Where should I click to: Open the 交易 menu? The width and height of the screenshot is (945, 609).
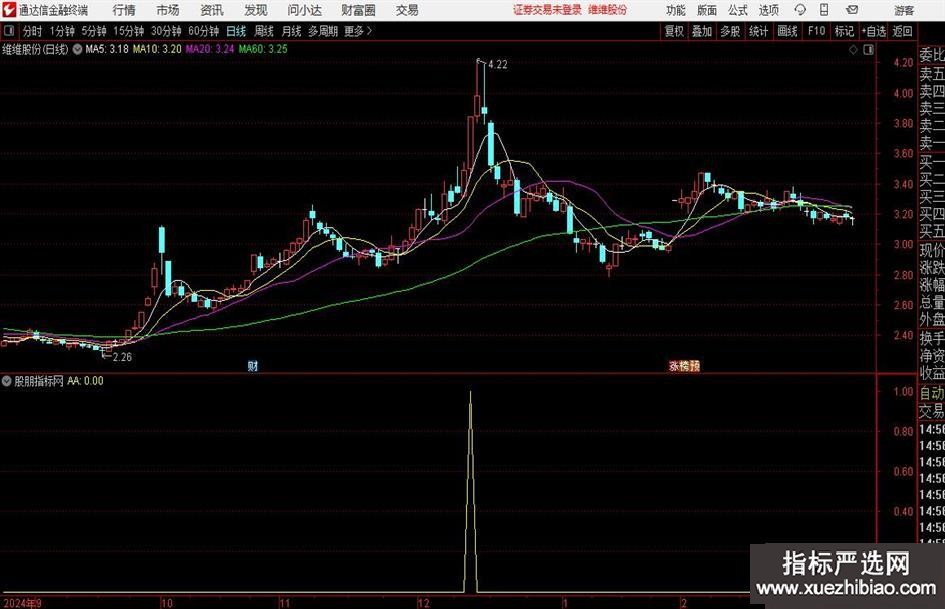pyautogui.click(x=407, y=10)
